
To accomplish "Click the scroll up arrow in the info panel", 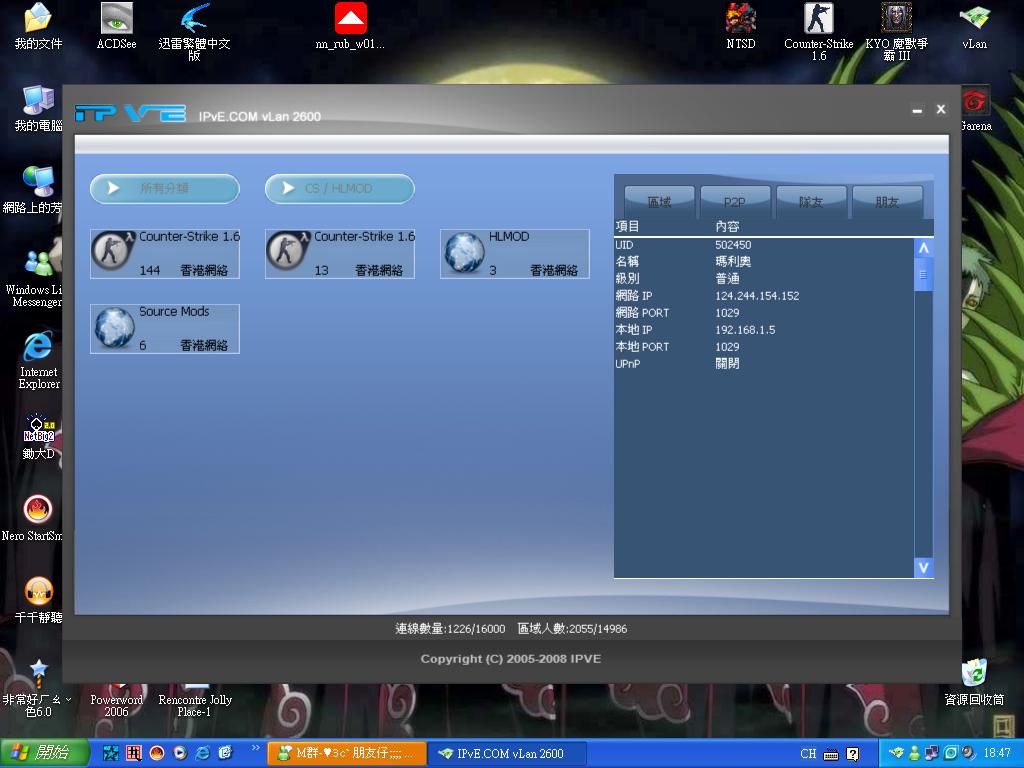I will [923, 248].
